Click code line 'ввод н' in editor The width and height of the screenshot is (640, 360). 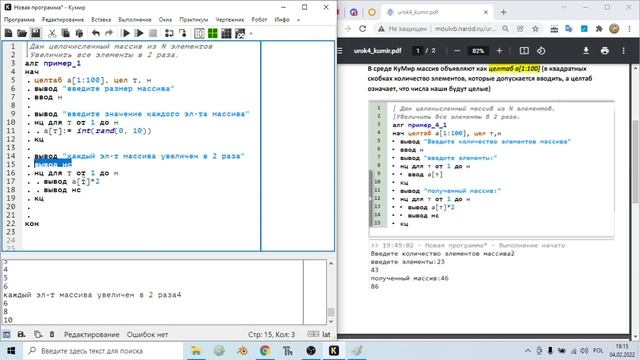point(48,97)
